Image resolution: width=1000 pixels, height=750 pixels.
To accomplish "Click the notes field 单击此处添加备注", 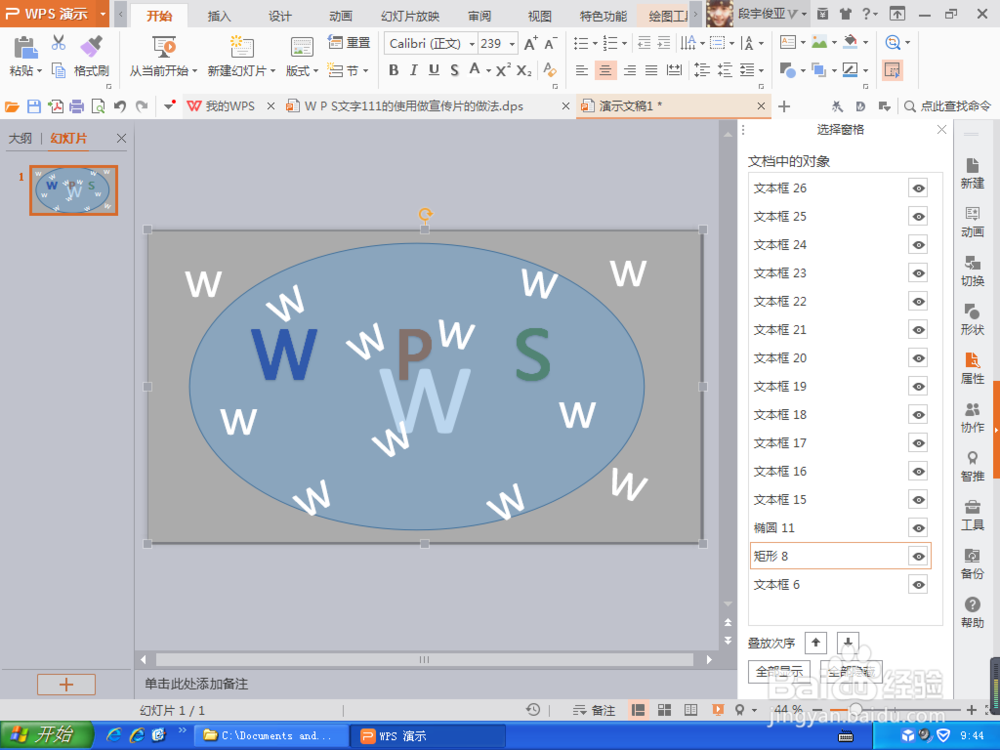I will pyautogui.click(x=196, y=684).
